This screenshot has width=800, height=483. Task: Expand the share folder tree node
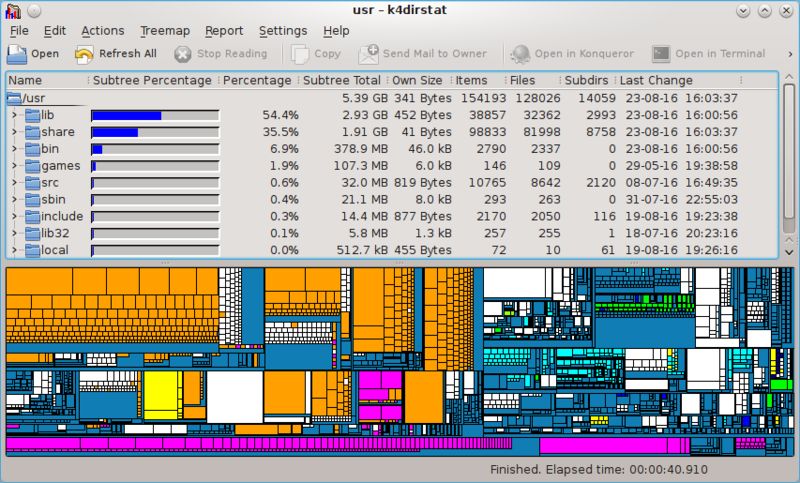[14, 132]
